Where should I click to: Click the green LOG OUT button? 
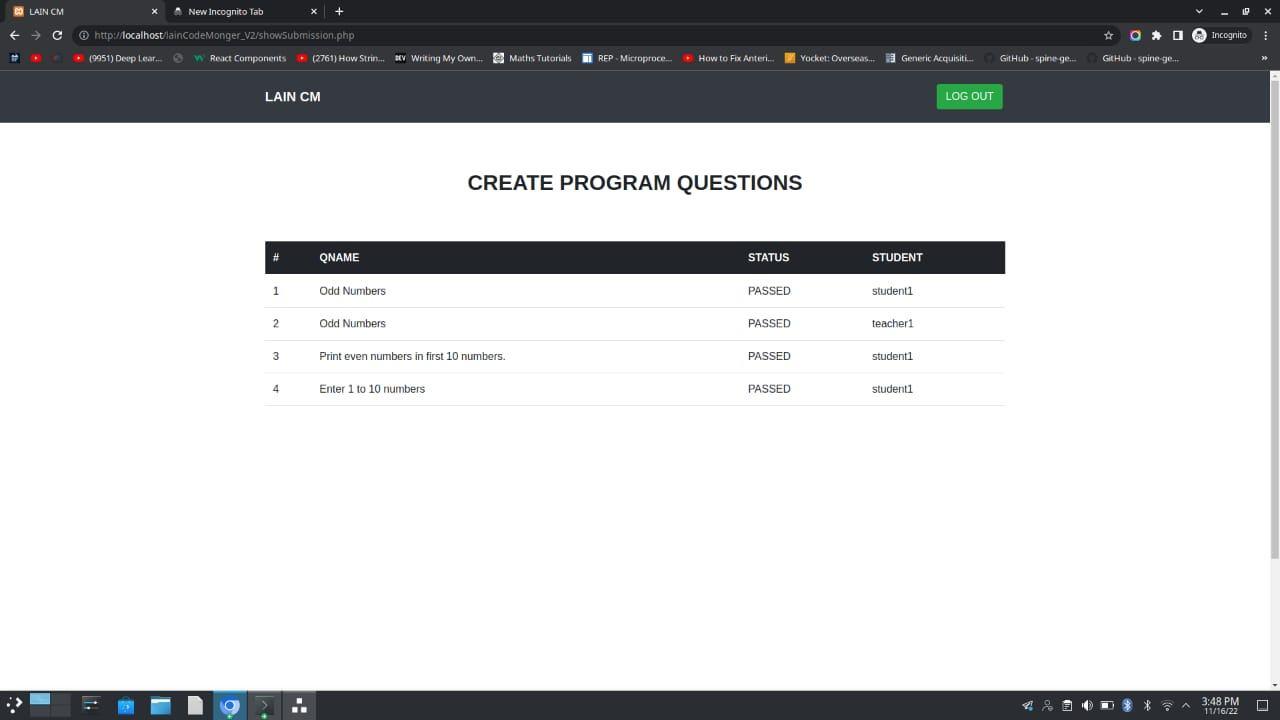coord(969,96)
